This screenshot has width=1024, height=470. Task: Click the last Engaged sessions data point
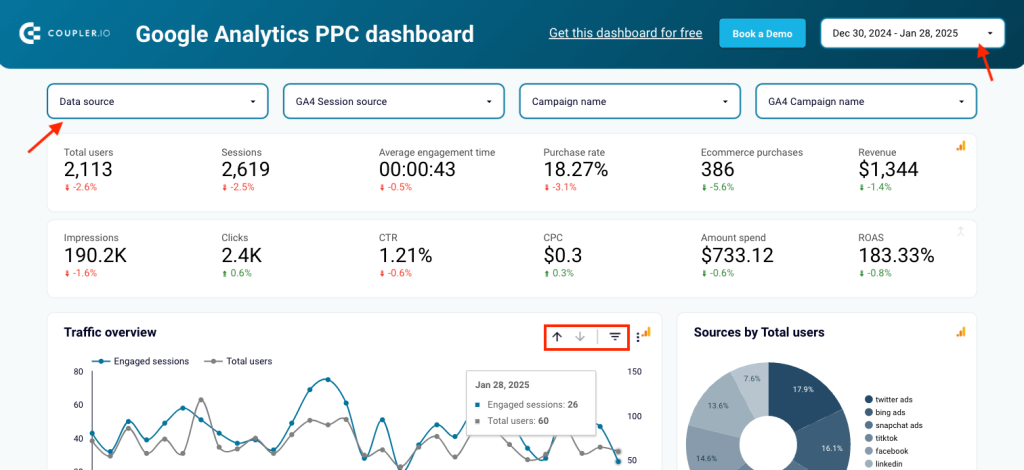tap(618, 462)
